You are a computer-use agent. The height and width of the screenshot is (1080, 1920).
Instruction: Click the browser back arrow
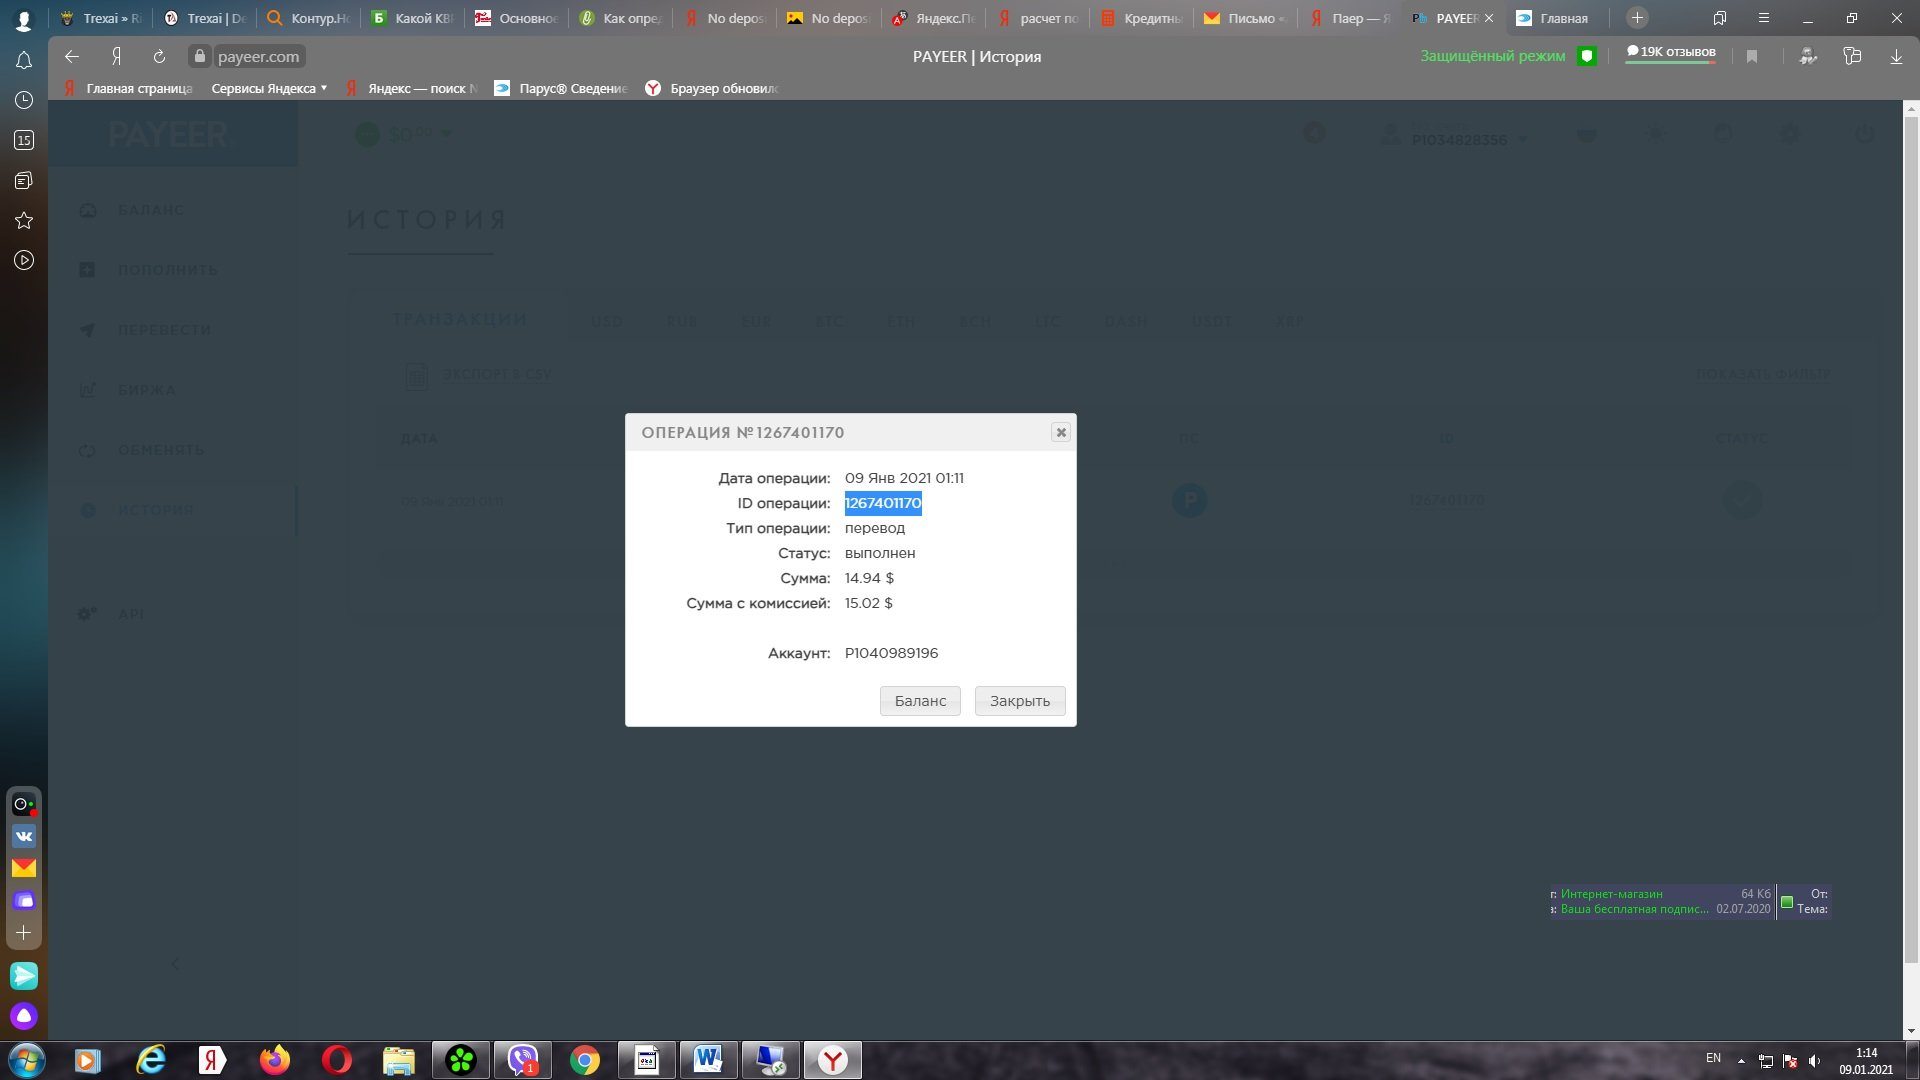[x=71, y=57]
